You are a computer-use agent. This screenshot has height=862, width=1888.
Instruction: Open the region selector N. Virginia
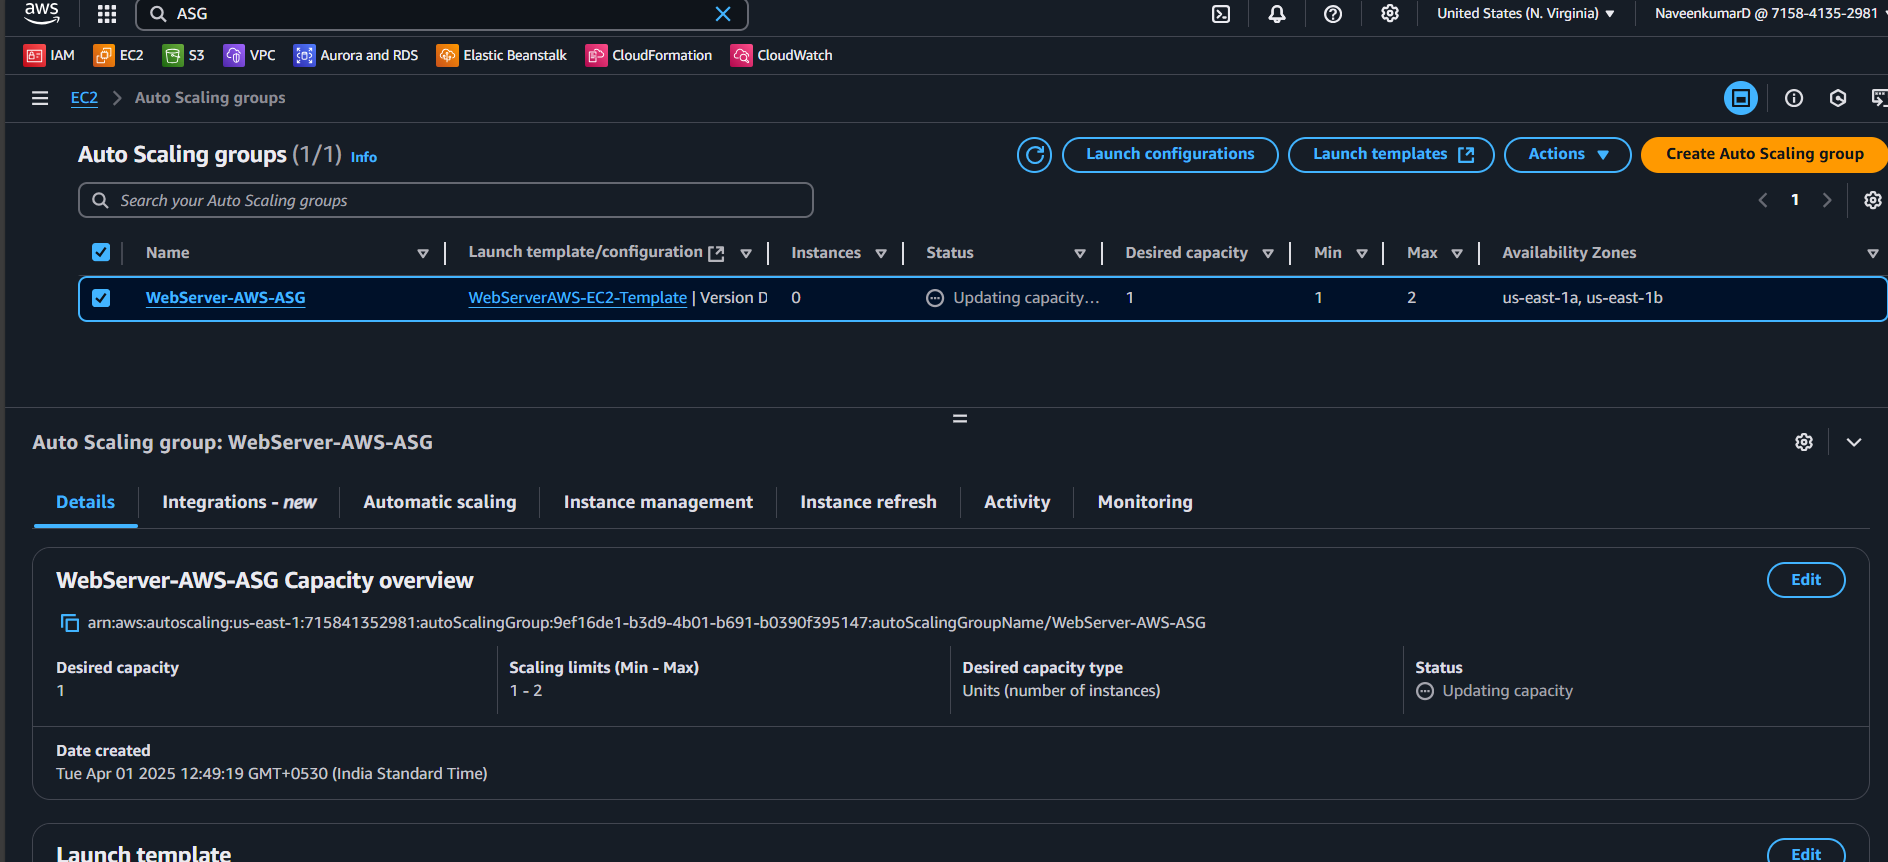[x=1526, y=14]
